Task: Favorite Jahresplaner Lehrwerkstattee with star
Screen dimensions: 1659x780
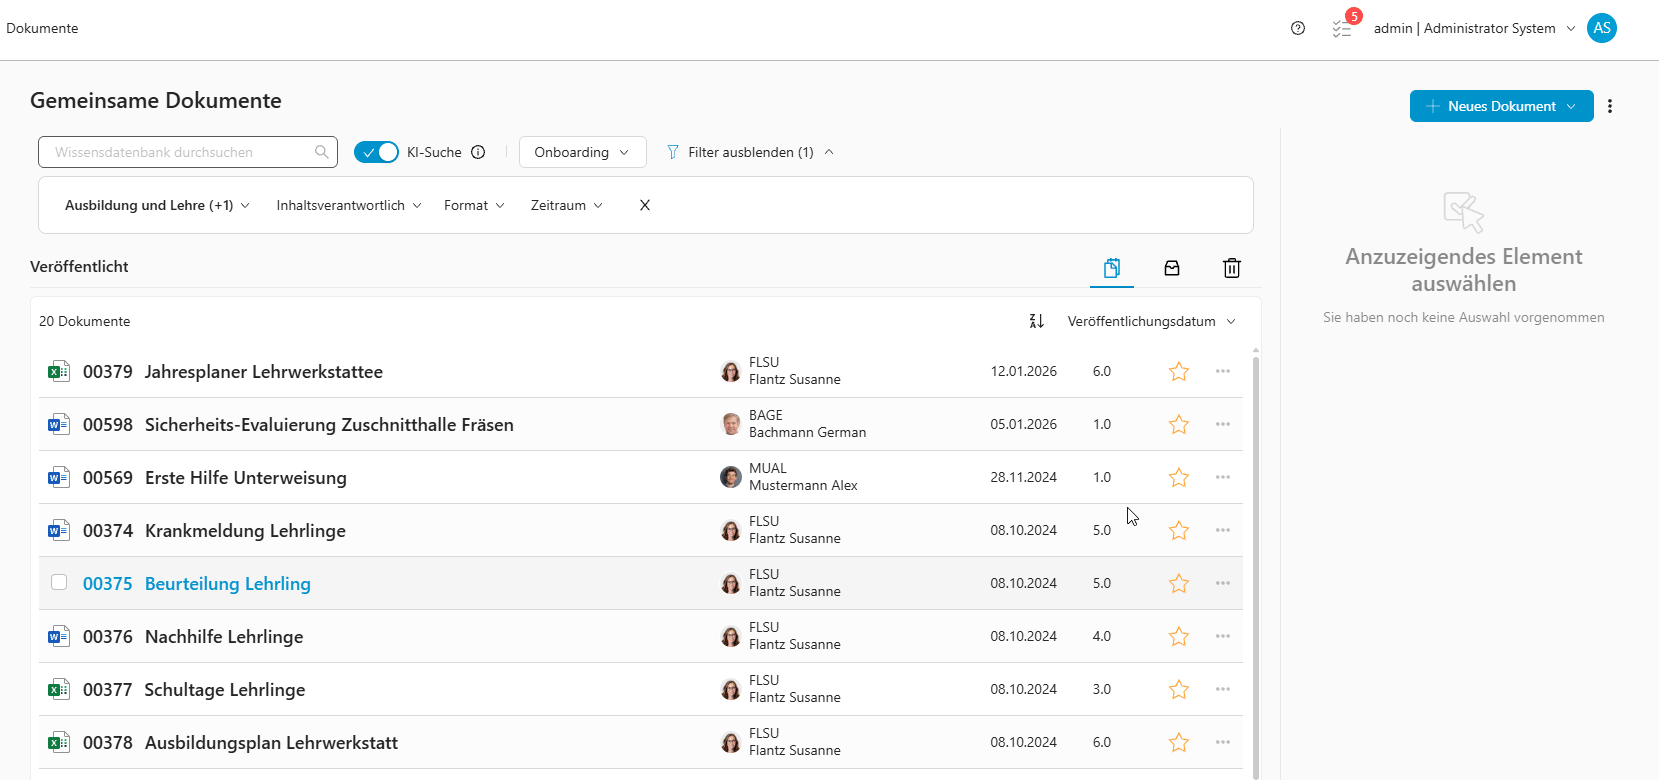Action: click(x=1179, y=372)
